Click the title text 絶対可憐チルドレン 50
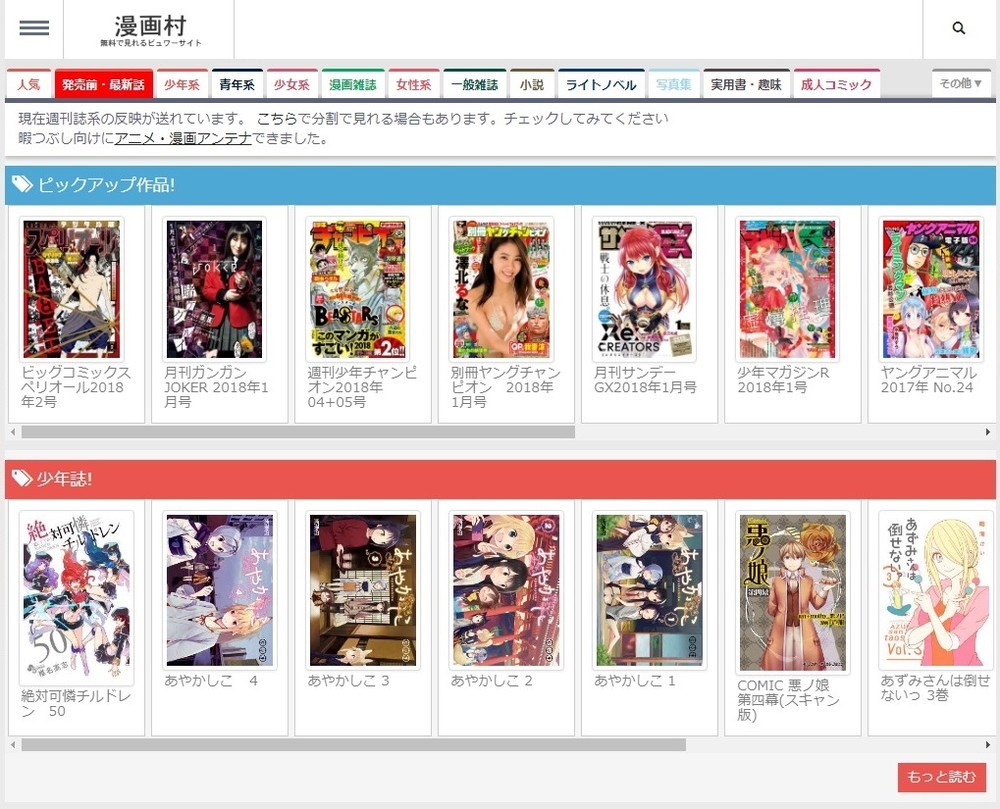 click(x=76, y=703)
